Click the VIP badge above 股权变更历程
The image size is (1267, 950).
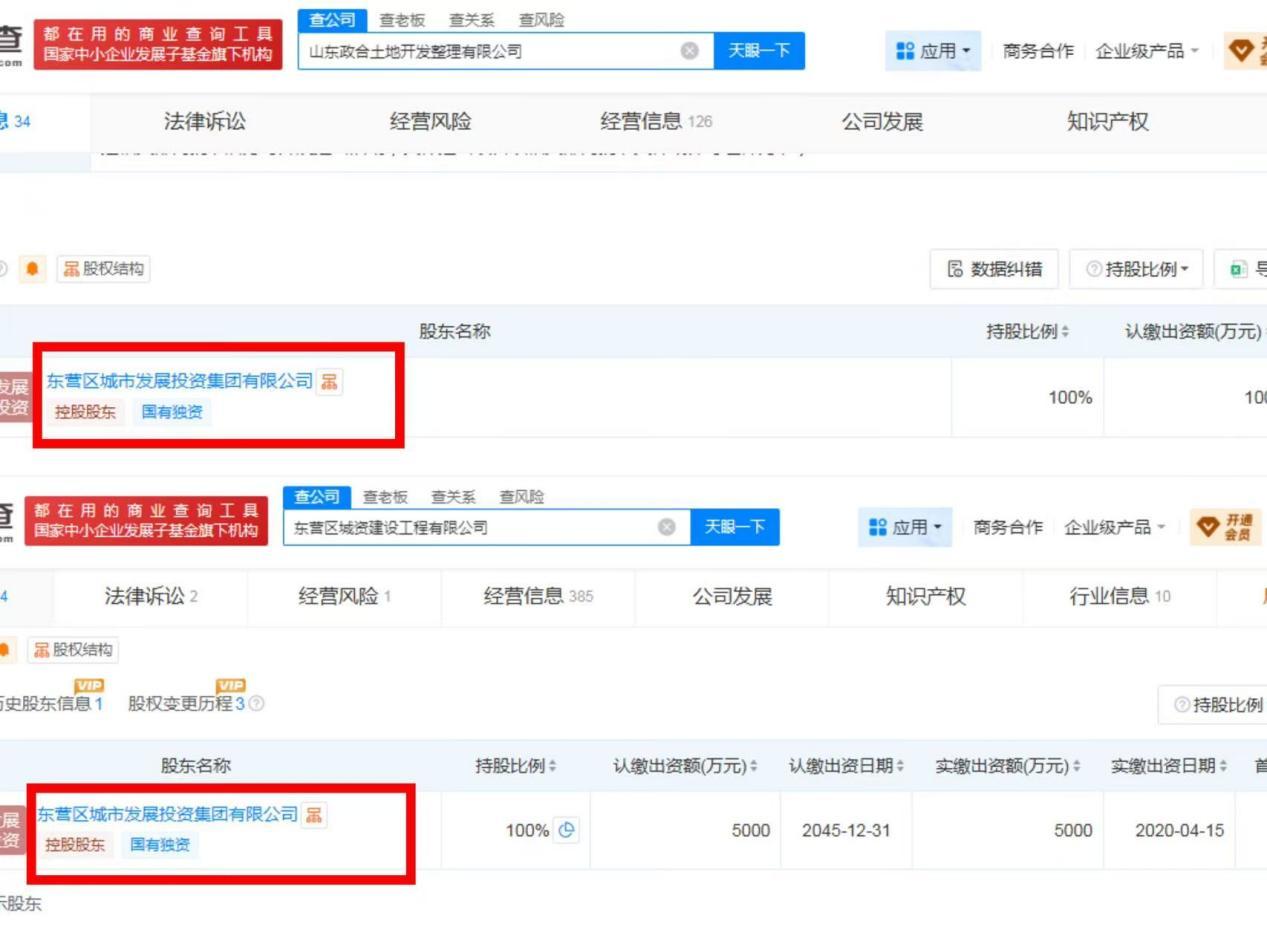(231, 685)
